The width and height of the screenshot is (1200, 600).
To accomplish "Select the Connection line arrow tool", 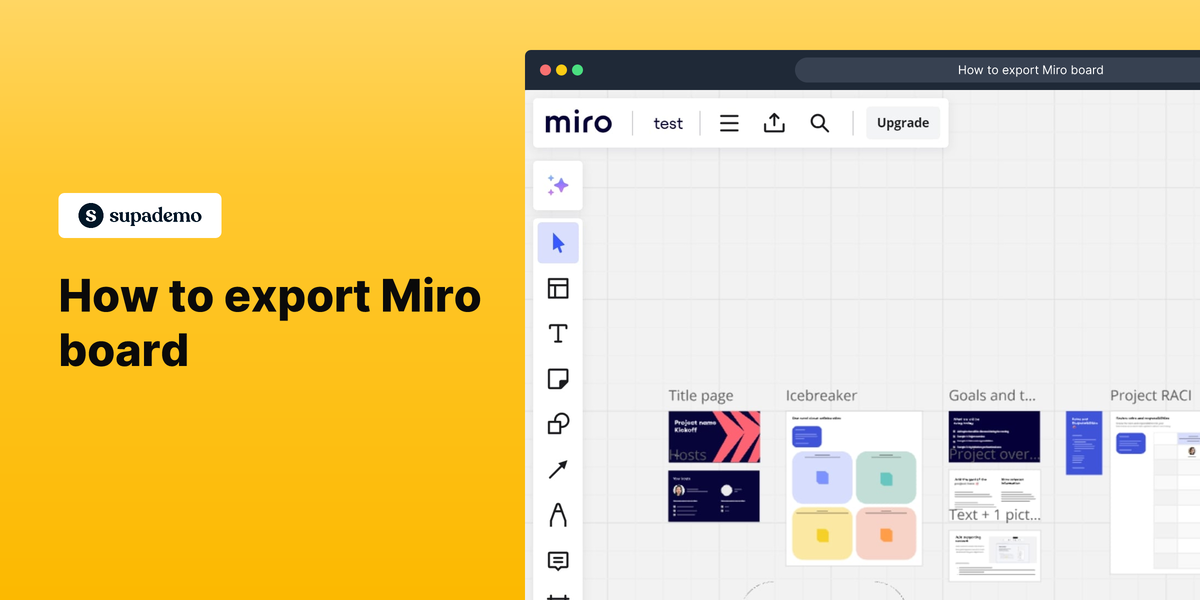I will [x=558, y=469].
